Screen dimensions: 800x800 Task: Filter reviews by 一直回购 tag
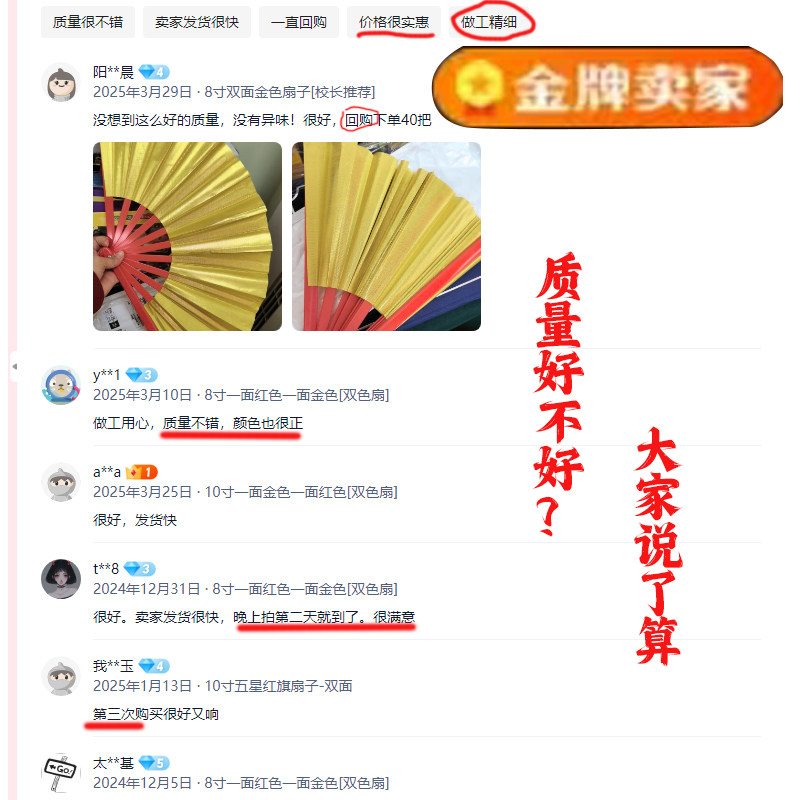(298, 22)
